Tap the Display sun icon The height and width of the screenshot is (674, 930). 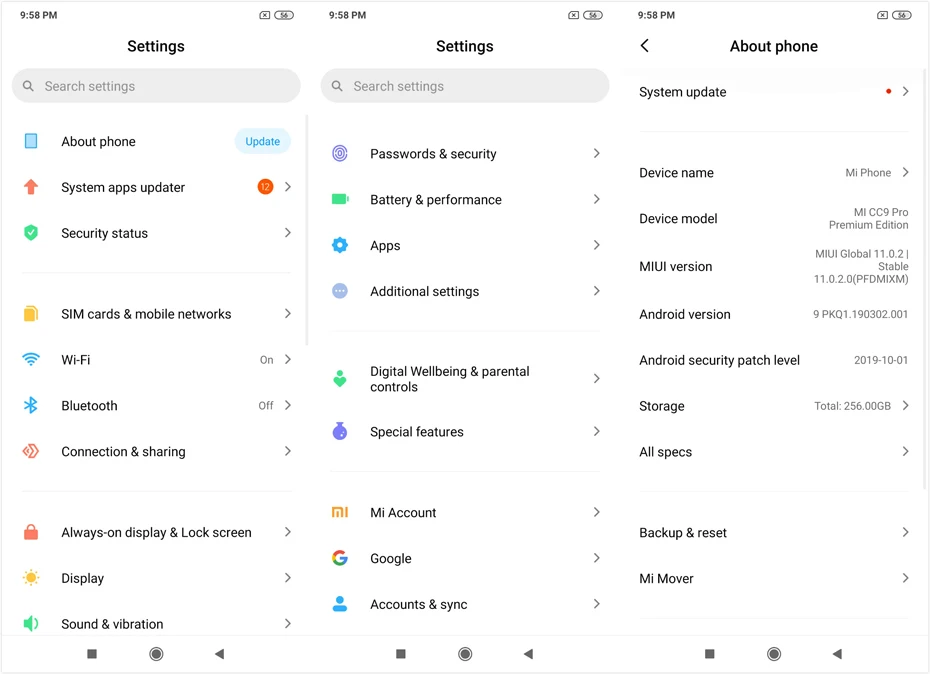[x=31, y=577]
